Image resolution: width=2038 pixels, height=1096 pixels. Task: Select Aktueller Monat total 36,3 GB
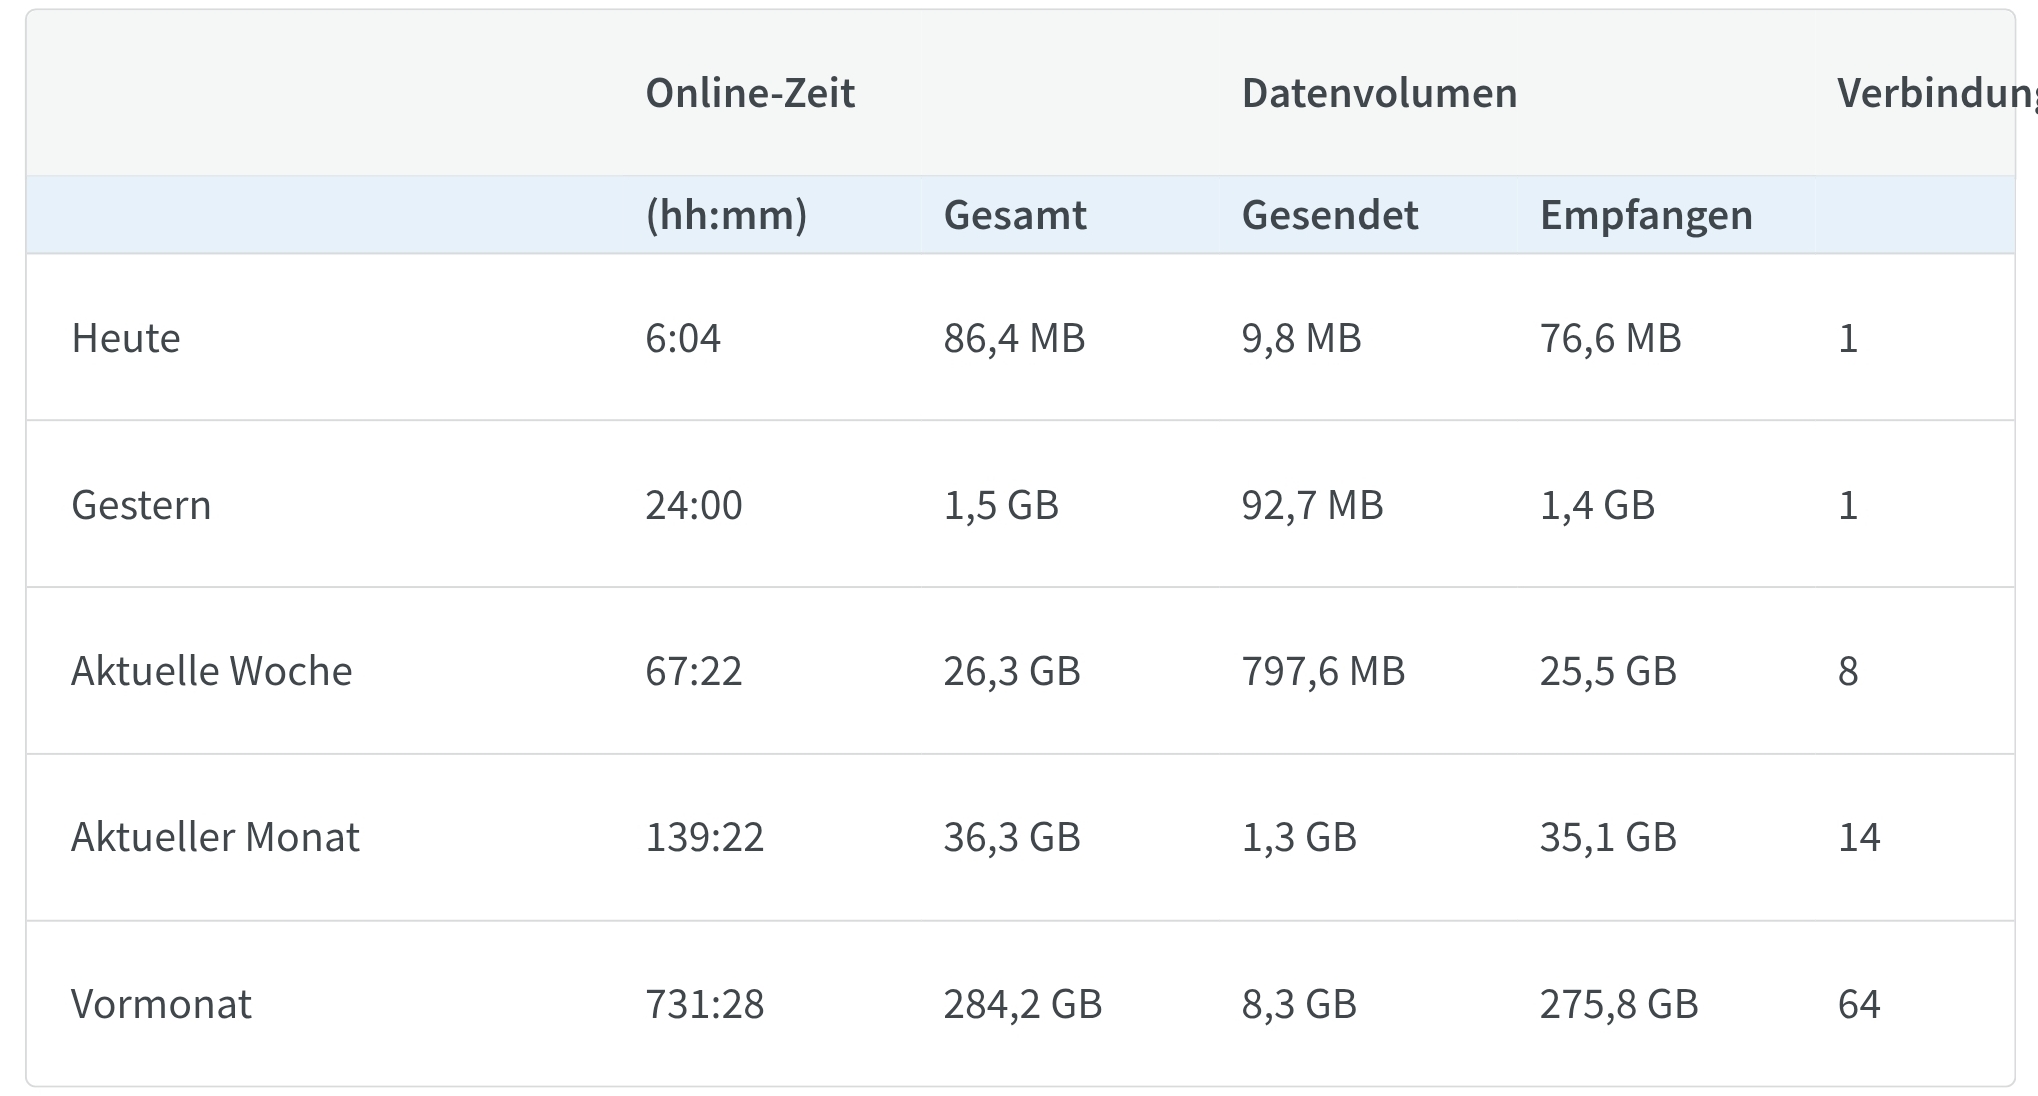1011,837
